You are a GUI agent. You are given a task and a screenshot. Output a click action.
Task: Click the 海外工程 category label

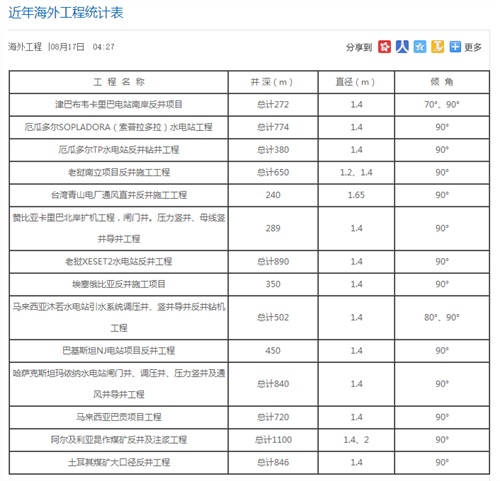click(25, 47)
